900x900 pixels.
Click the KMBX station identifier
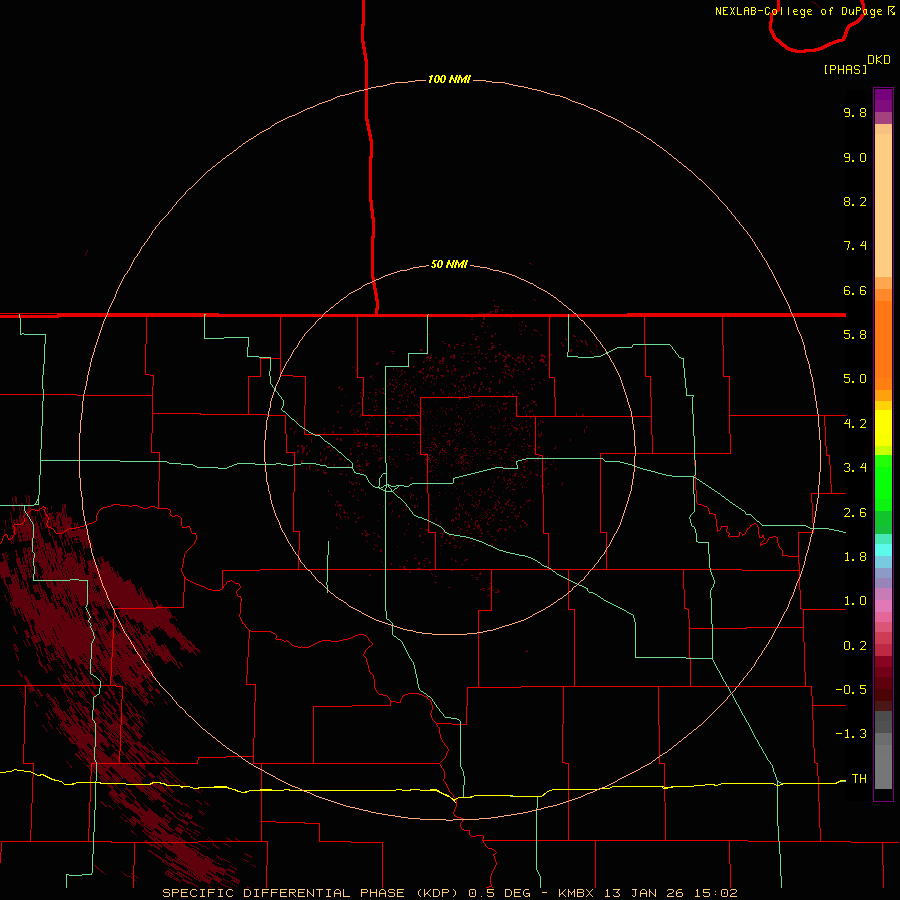[576, 893]
